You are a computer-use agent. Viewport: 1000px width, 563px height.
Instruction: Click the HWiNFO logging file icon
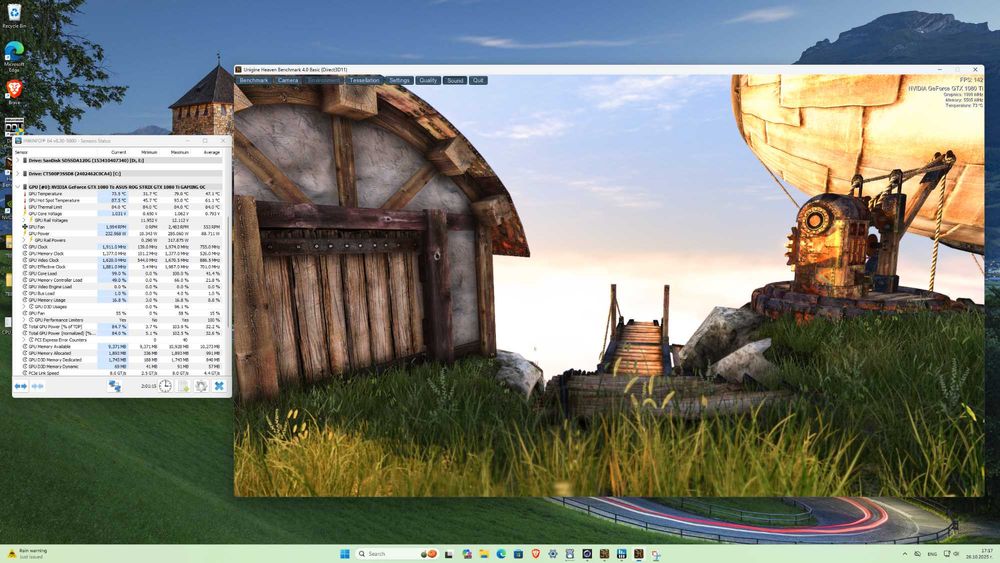184,386
